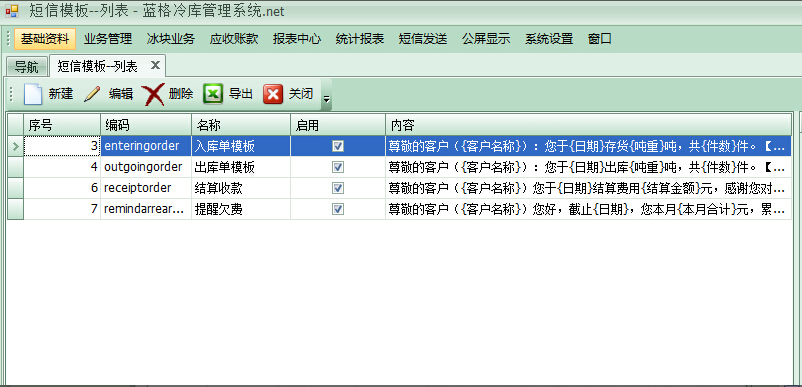This screenshot has width=802, height=387.
Task: Select the receiptorder 结算收款 row
Action: click(x=400, y=188)
